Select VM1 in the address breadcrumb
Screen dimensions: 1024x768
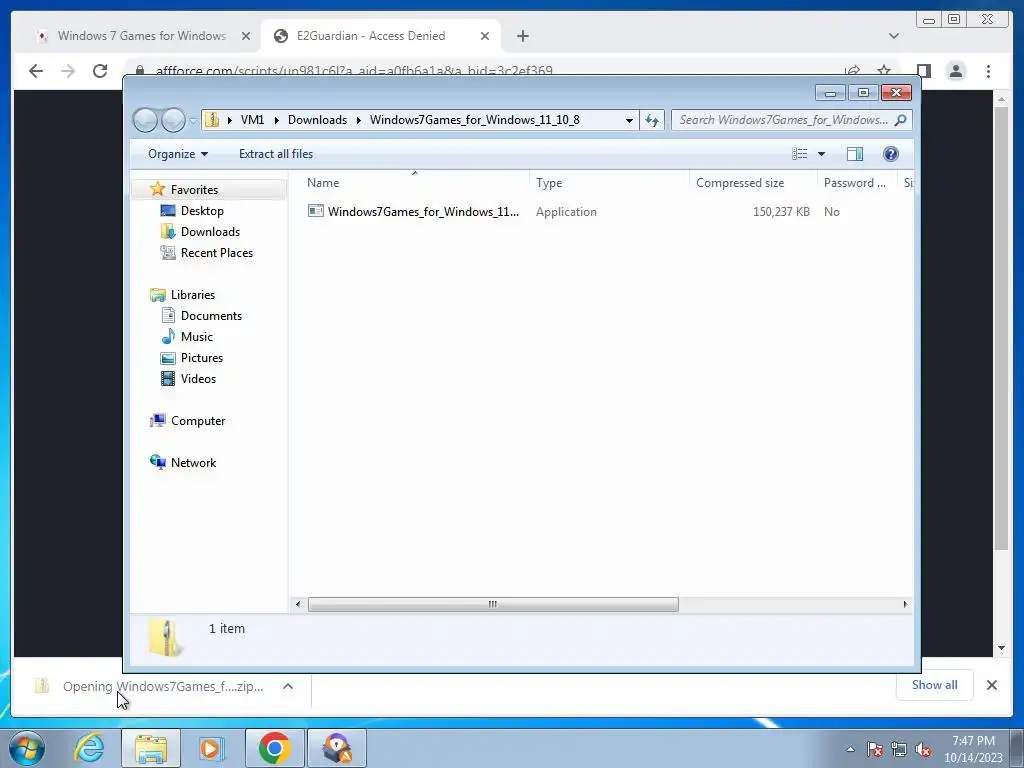pos(252,120)
